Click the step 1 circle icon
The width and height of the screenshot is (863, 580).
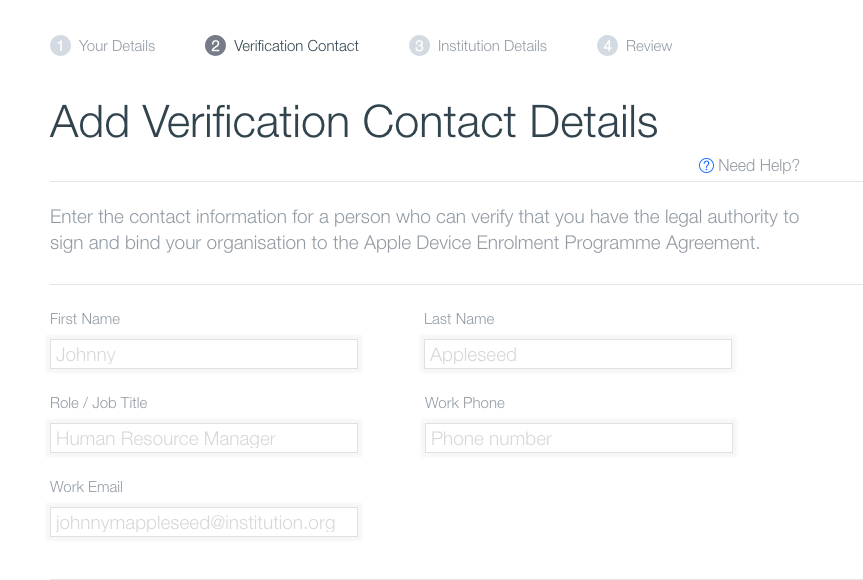61,46
